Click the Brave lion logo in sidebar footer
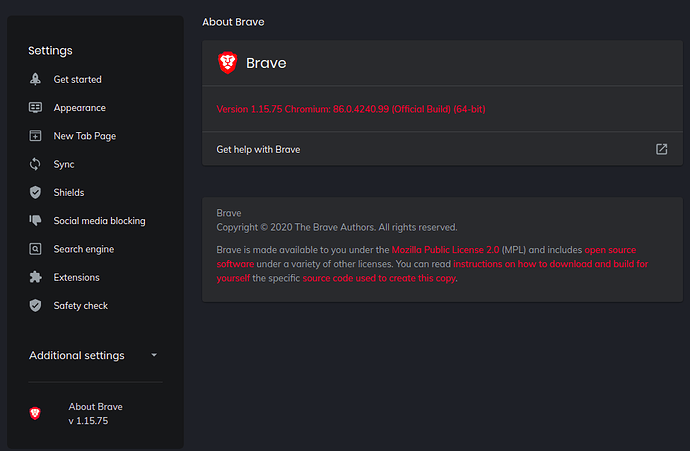The image size is (690, 451). (35, 413)
